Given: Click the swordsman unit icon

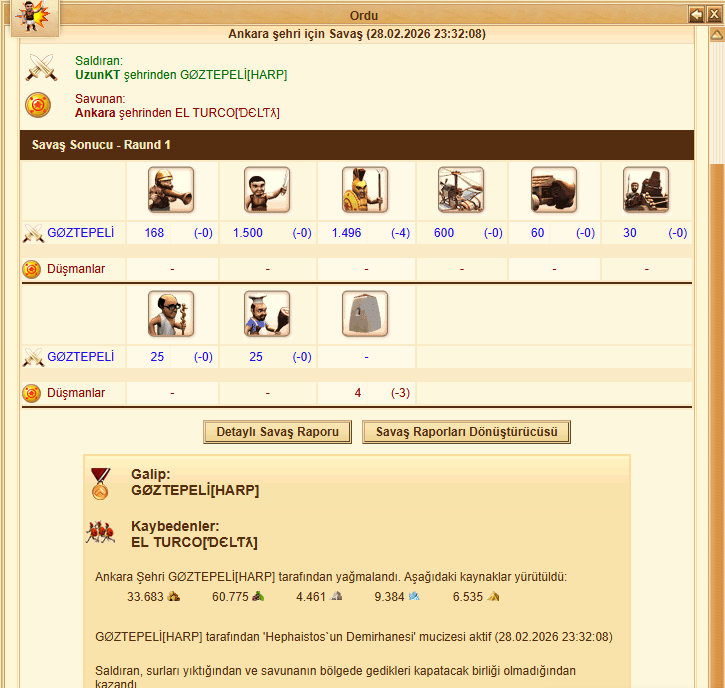Looking at the screenshot, I should coord(267,190).
